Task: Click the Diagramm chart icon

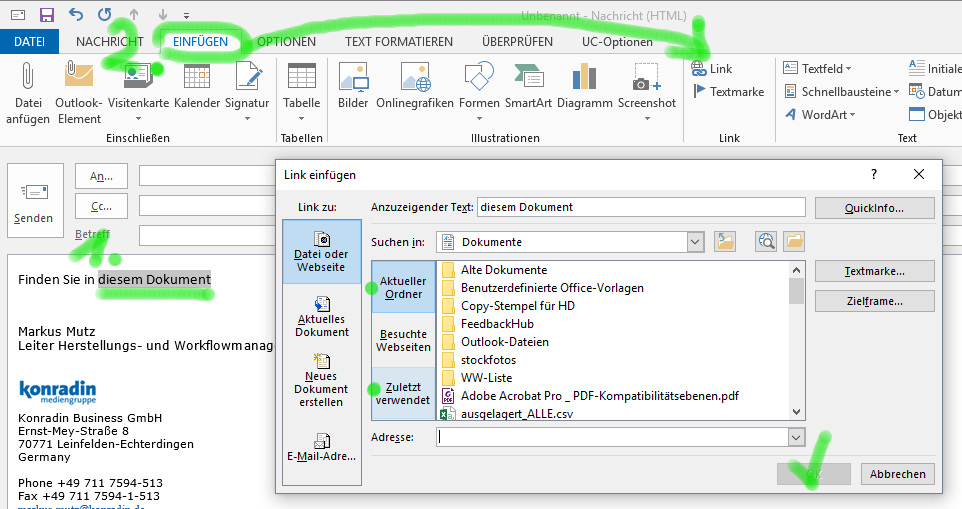Action: coord(584,78)
